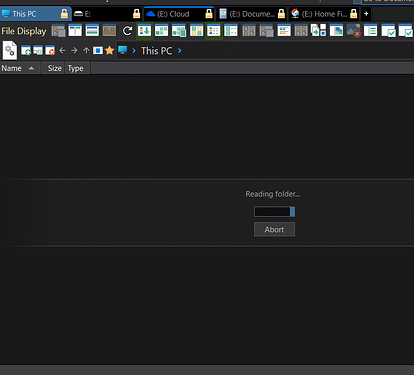
Task: Sort by the Size column header
Action: pos(53,68)
